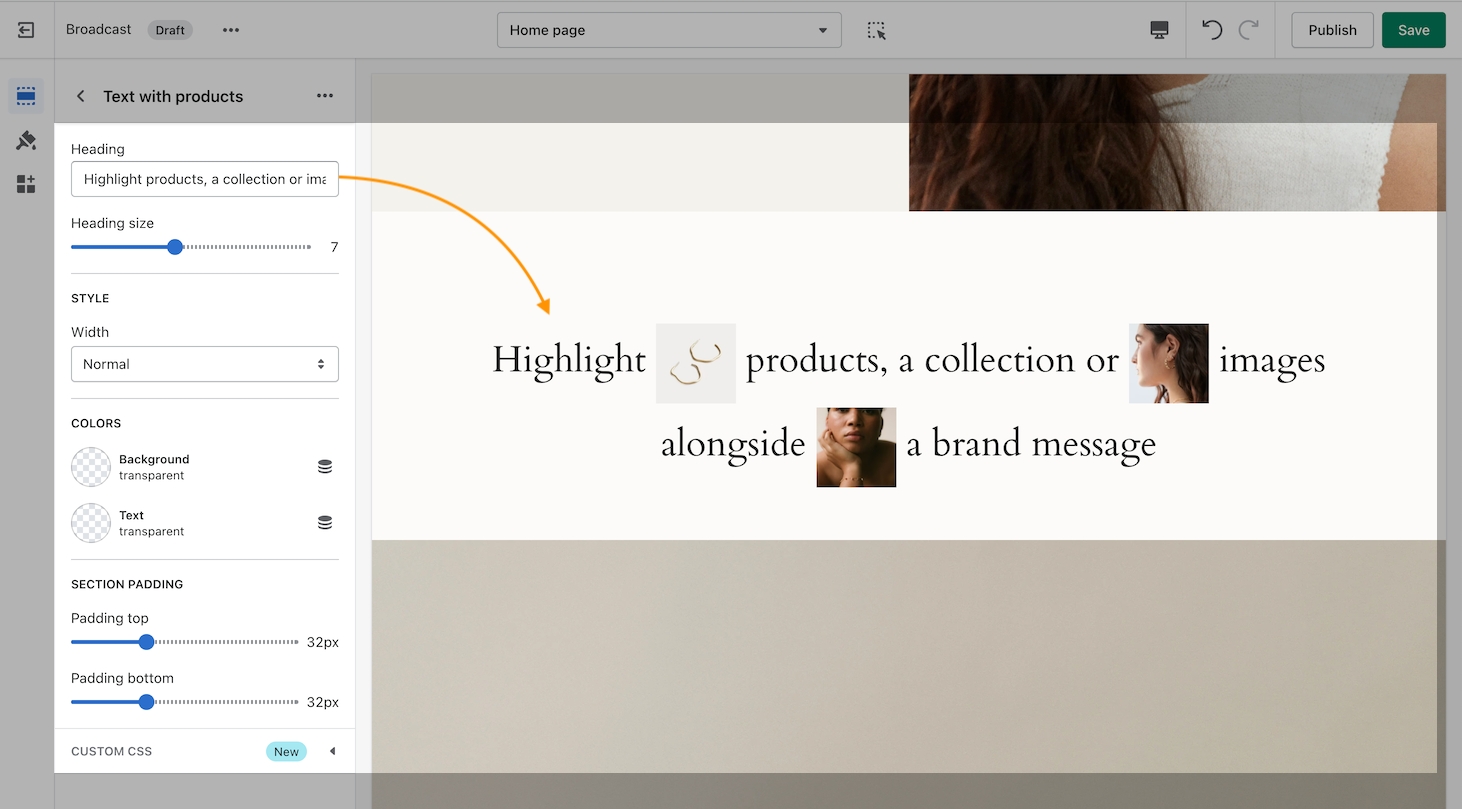Click the exit editor icon
1462x809 pixels.
click(x=26, y=30)
